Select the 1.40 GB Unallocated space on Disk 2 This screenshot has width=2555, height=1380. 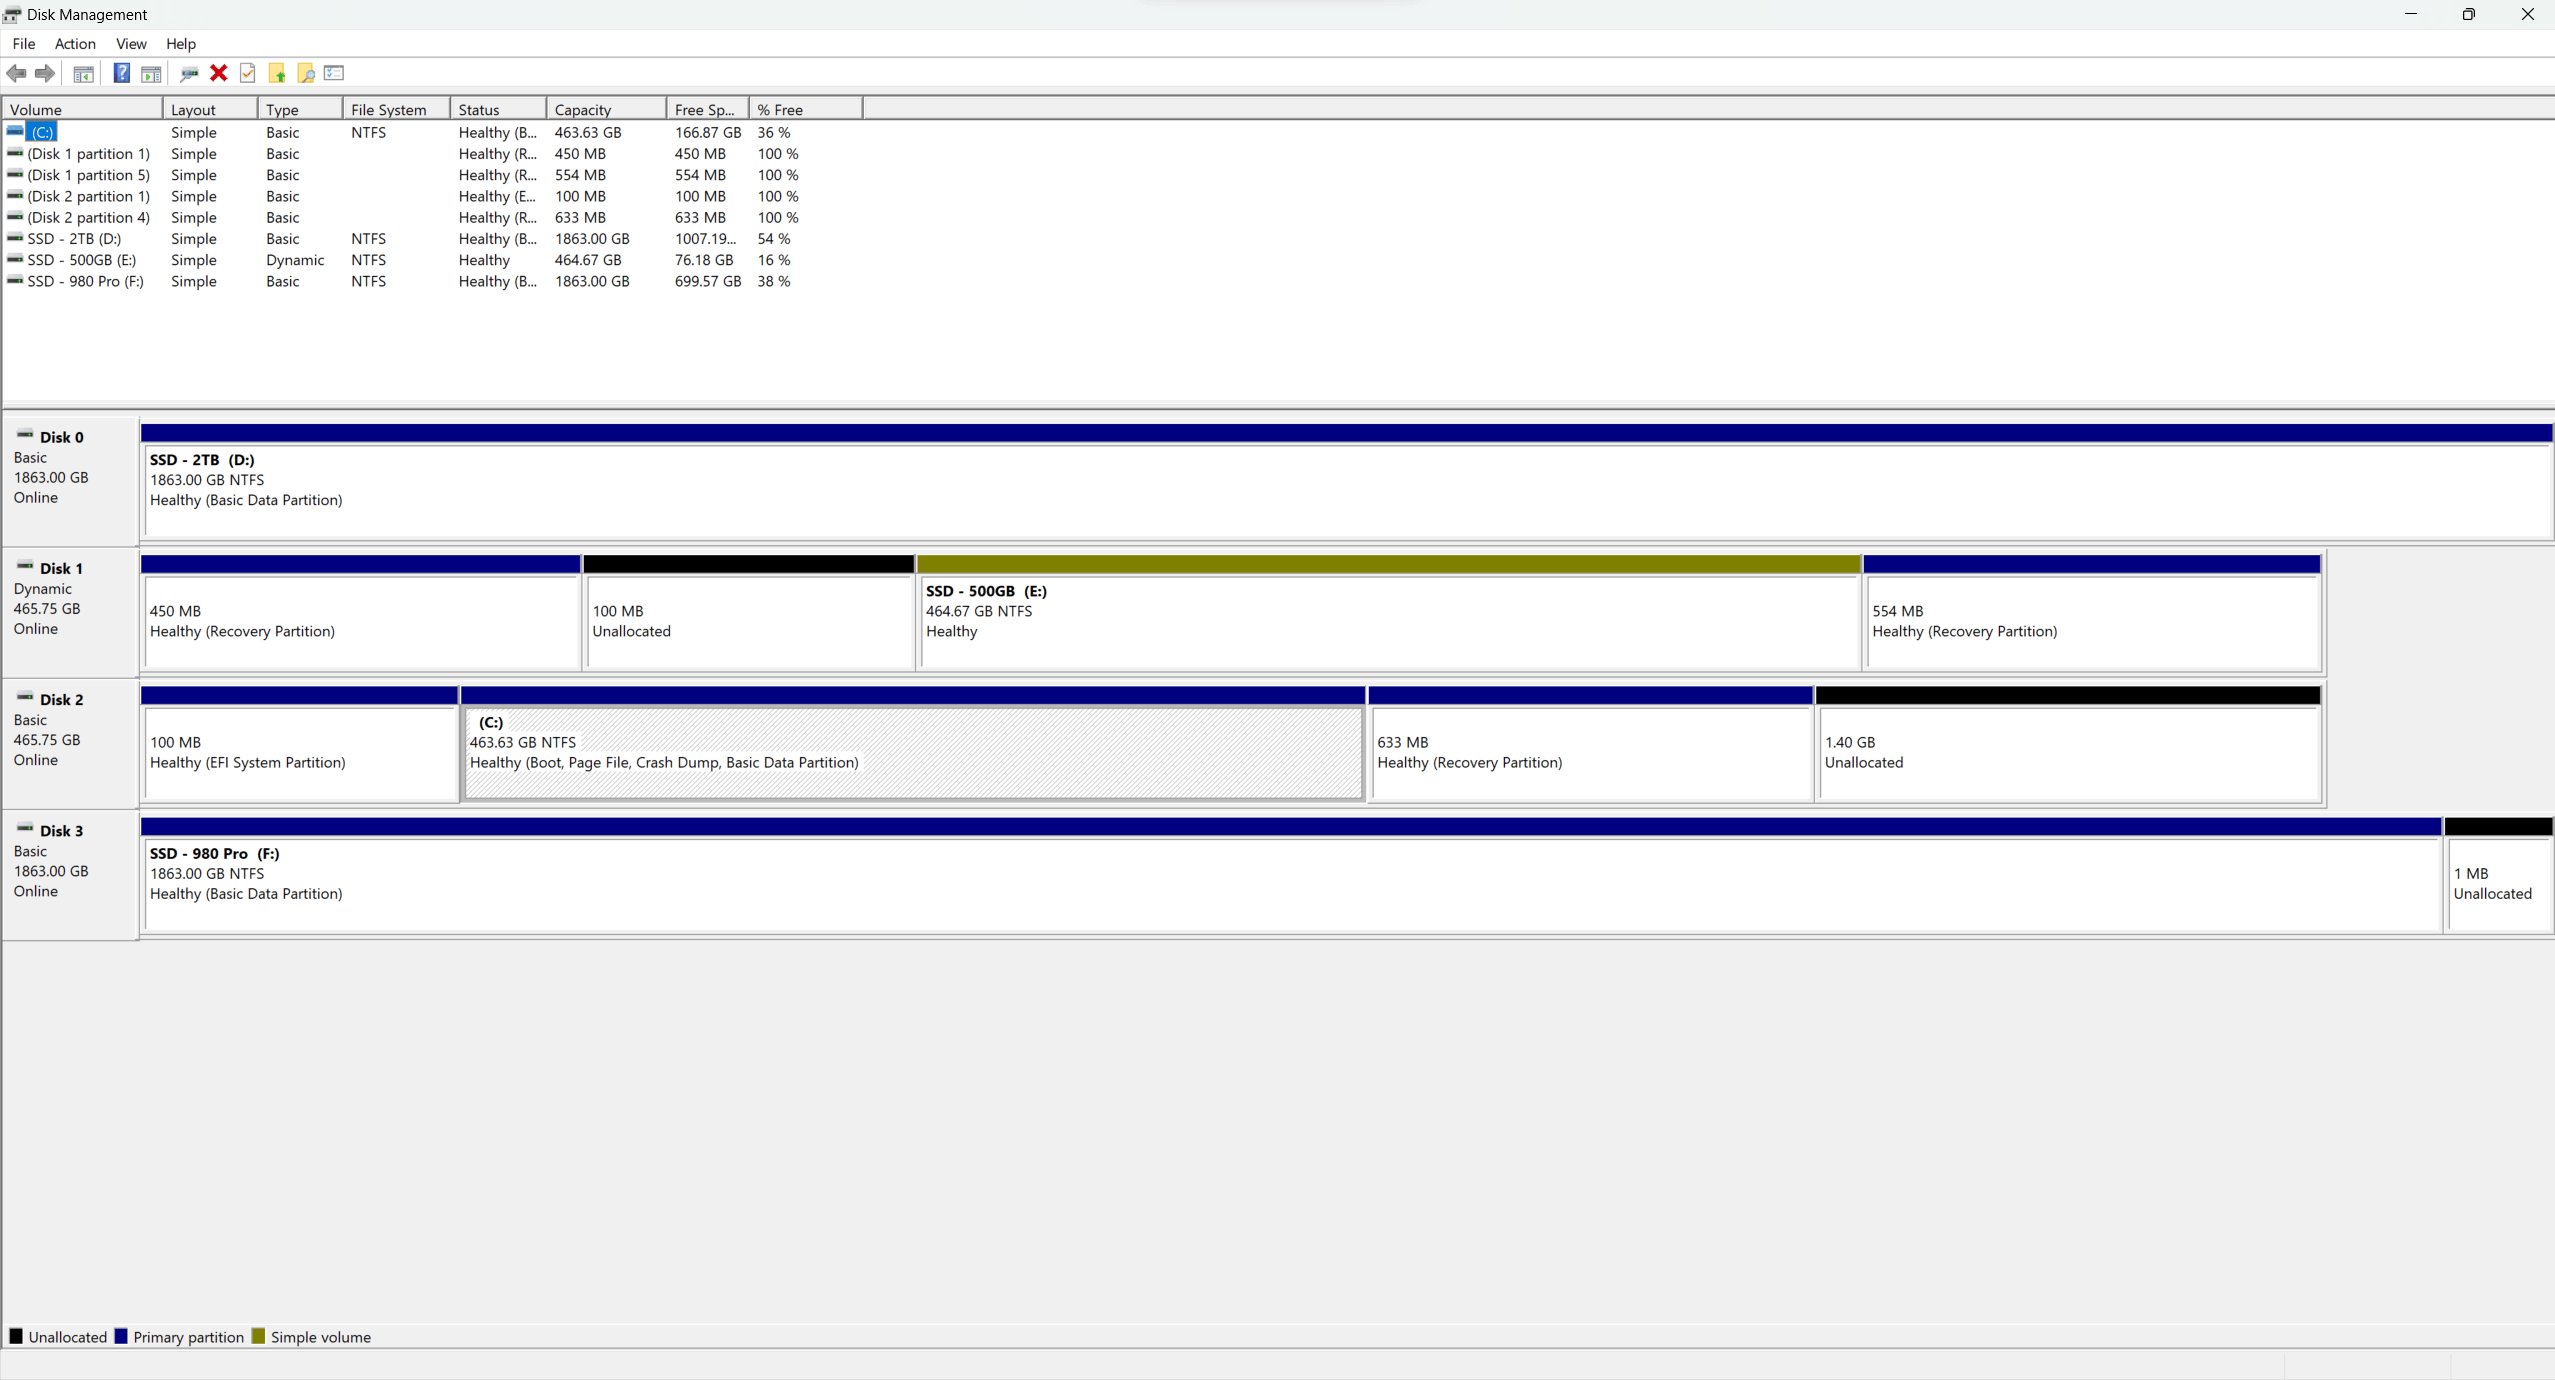pos(2067,752)
